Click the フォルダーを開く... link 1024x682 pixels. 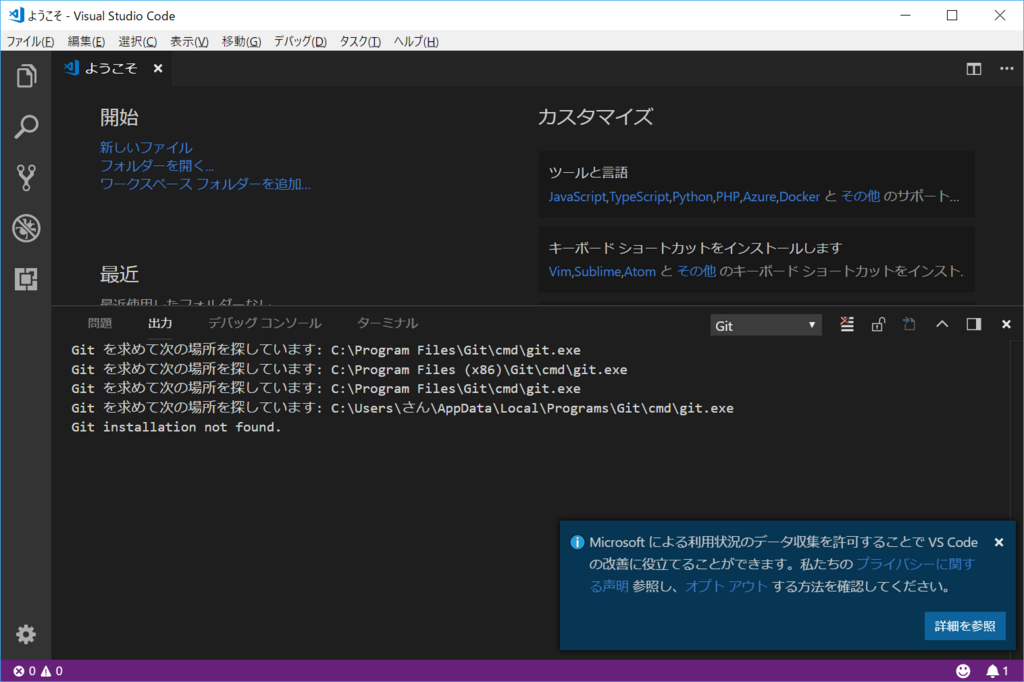point(157,166)
